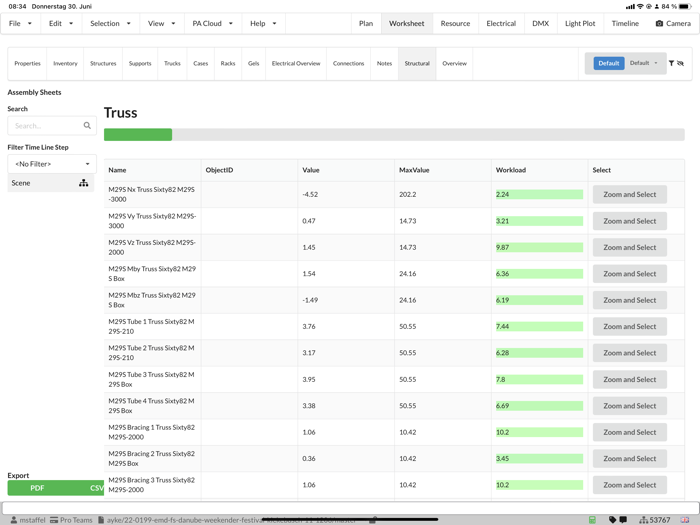Image resolution: width=700 pixels, height=525 pixels.
Task: Open the Notes worksheet tab
Action: point(384,63)
